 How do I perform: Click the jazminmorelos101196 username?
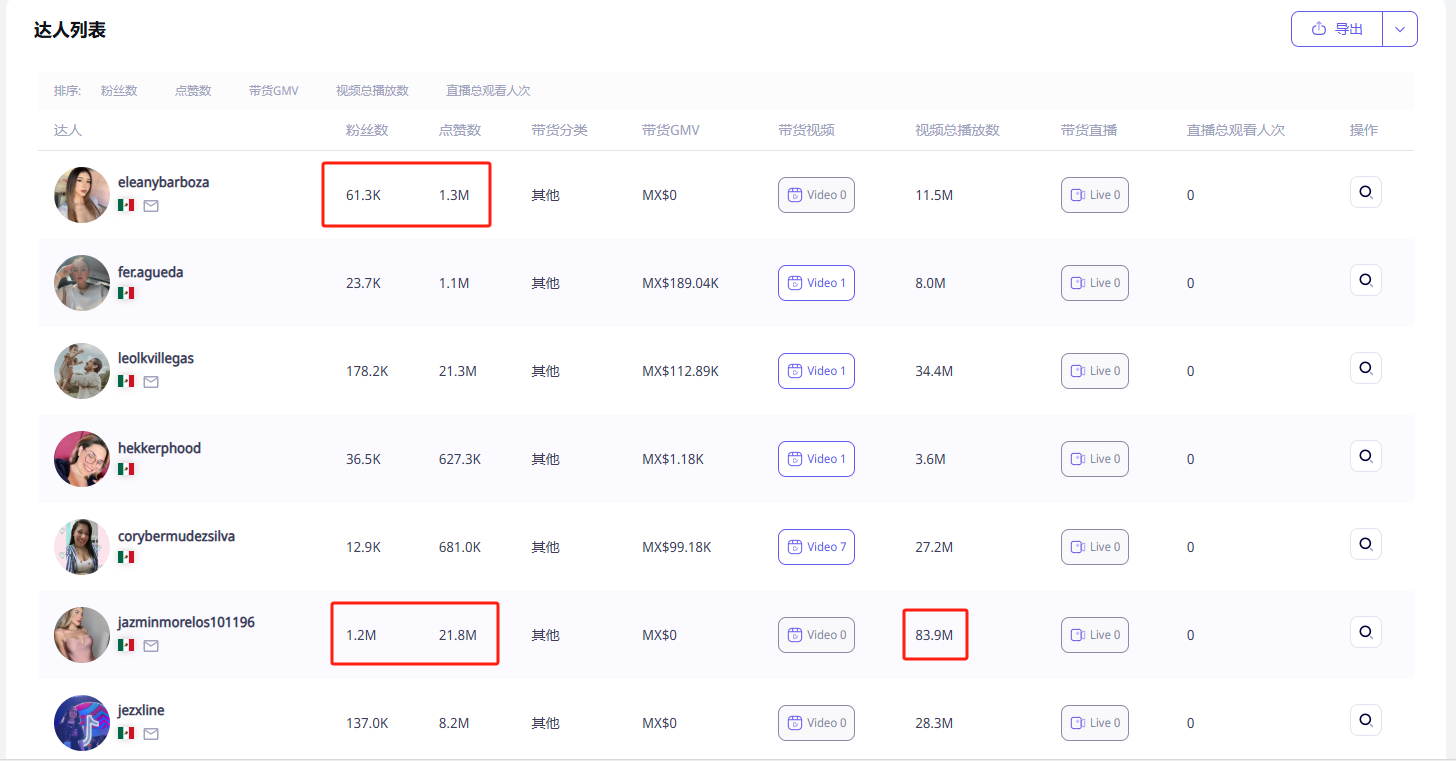[x=186, y=622]
